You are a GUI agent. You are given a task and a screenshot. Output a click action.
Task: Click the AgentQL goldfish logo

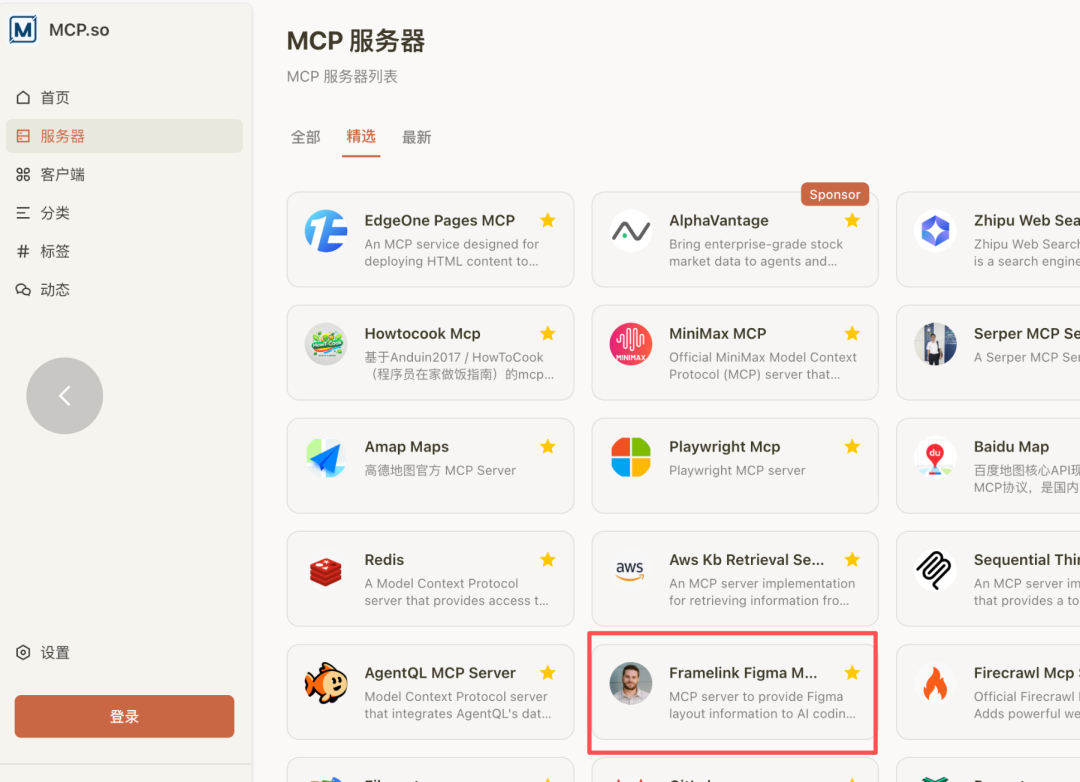click(326, 683)
